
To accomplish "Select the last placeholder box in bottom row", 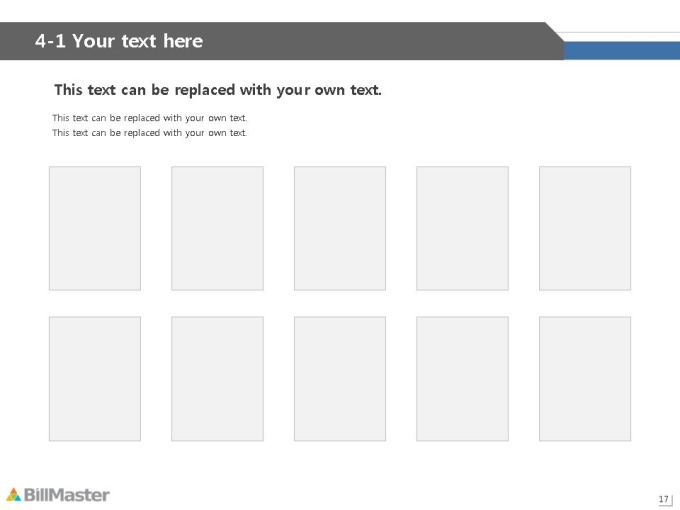I will (585, 379).
